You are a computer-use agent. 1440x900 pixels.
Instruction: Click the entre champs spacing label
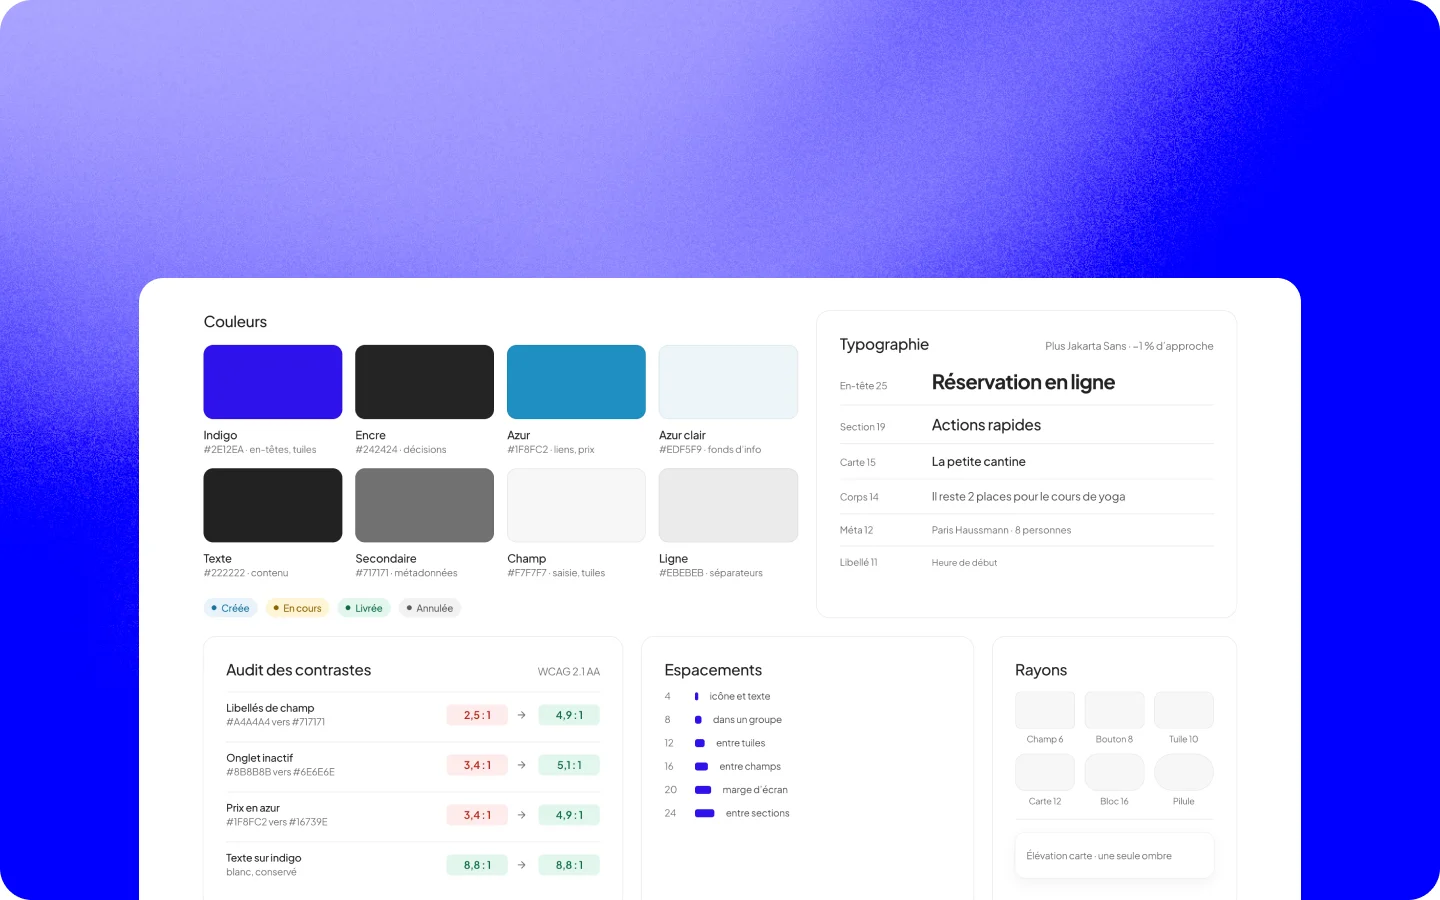(750, 767)
